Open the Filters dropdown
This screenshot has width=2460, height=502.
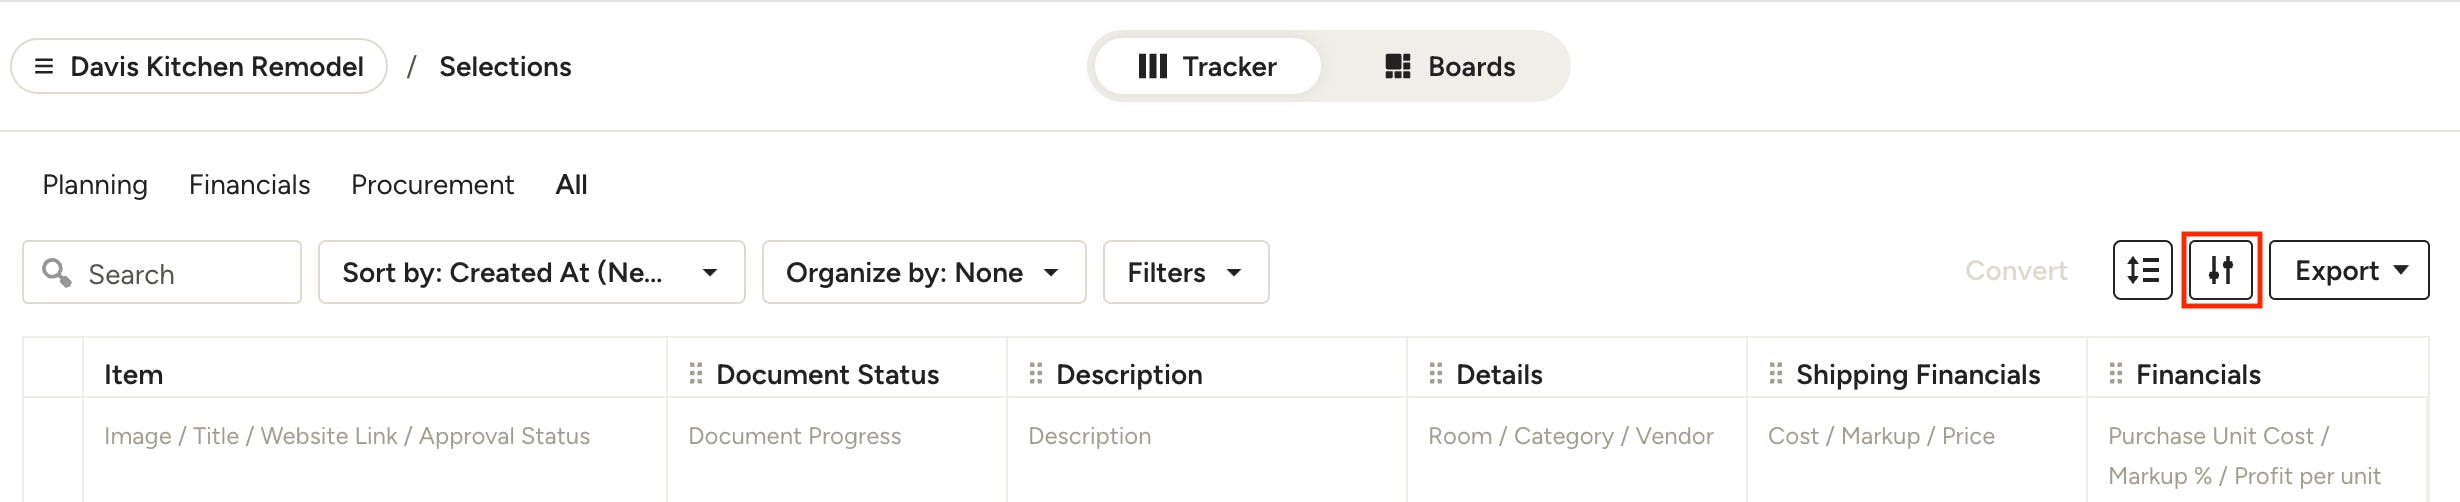(1186, 272)
